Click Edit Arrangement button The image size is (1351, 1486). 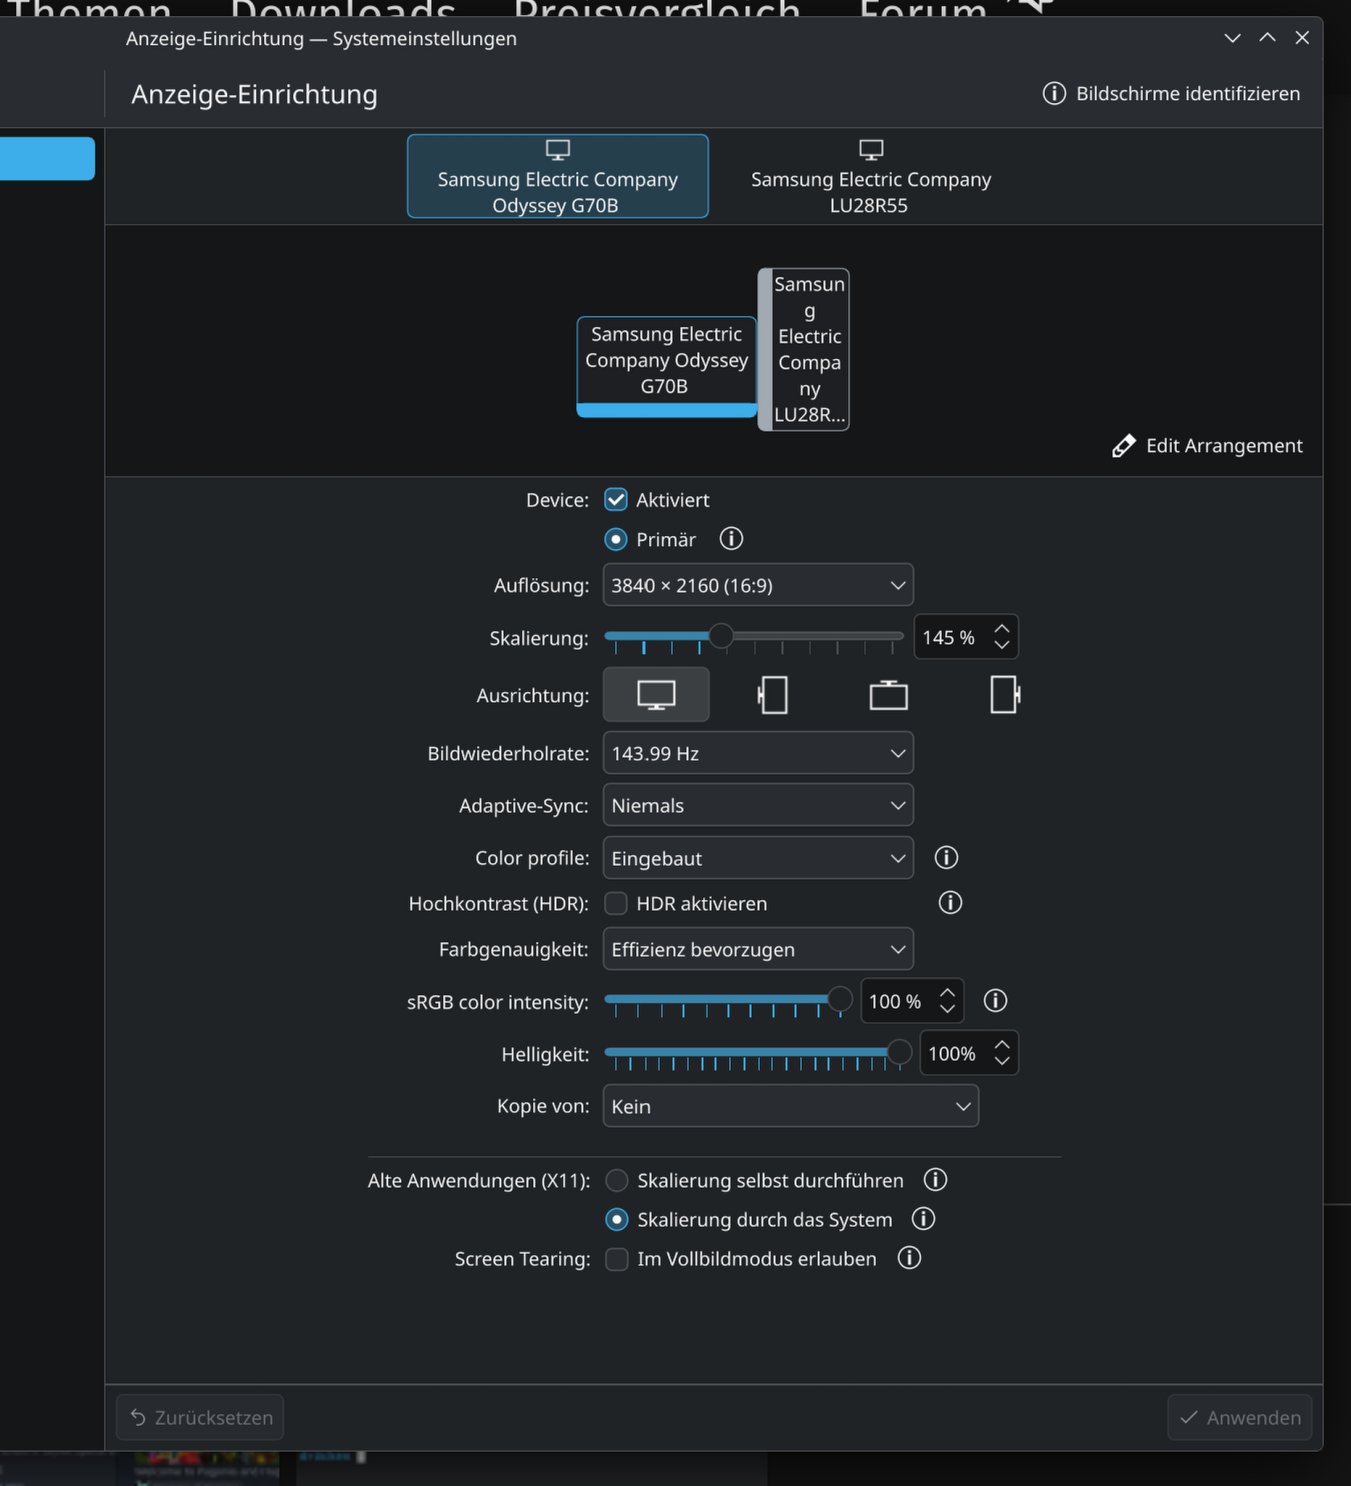[x=1207, y=446]
